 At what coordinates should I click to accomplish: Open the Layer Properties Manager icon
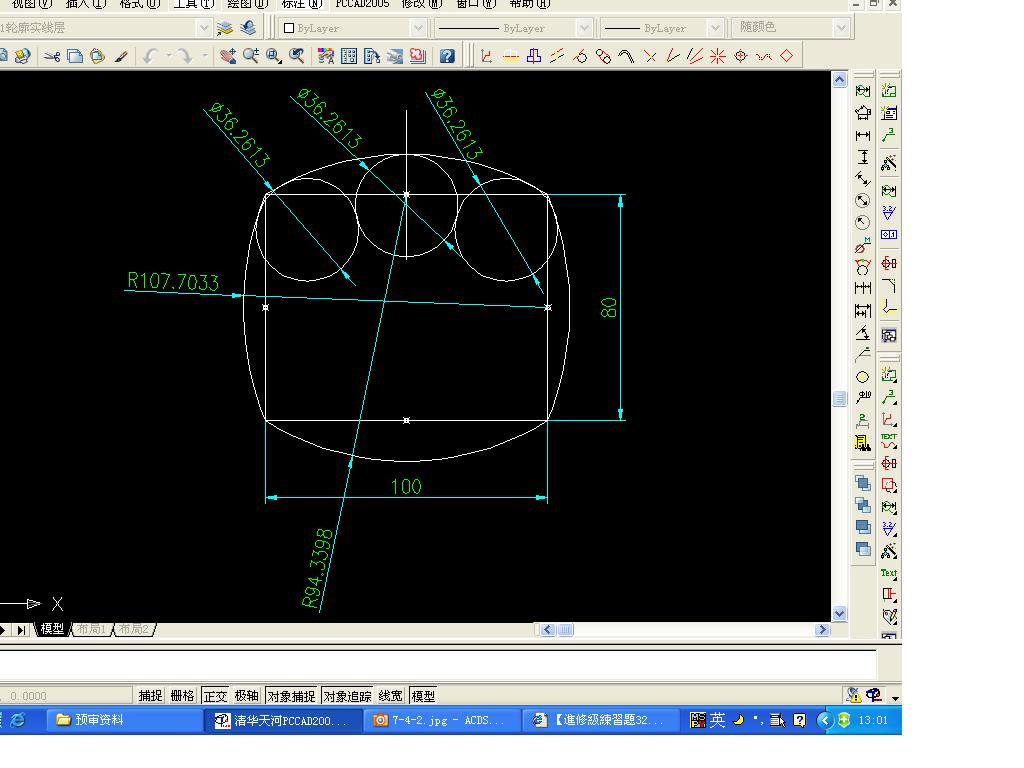pyautogui.click(x=225, y=28)
